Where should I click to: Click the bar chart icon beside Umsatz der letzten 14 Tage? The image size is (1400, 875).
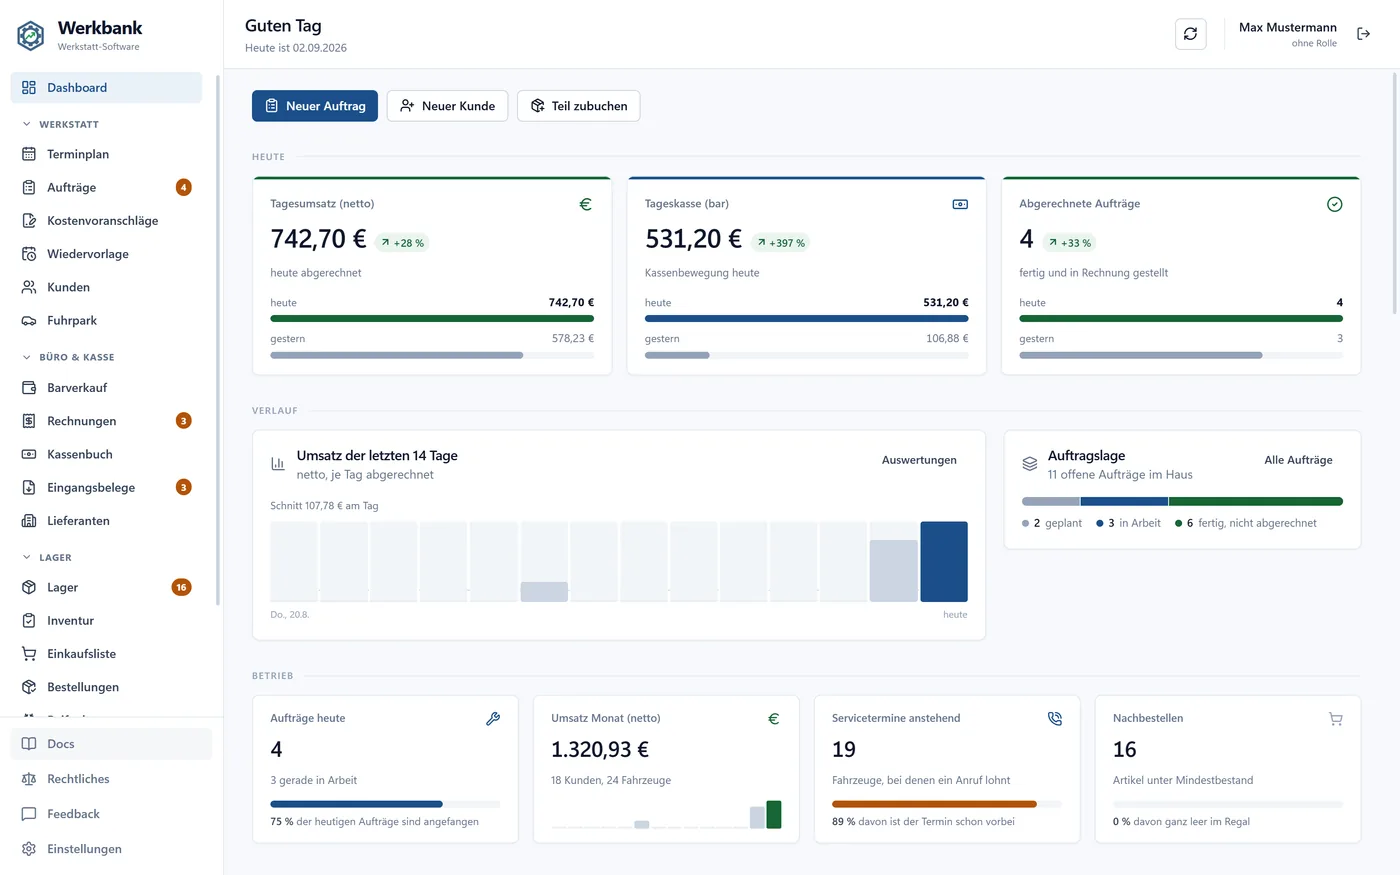[x=278, y=464]
